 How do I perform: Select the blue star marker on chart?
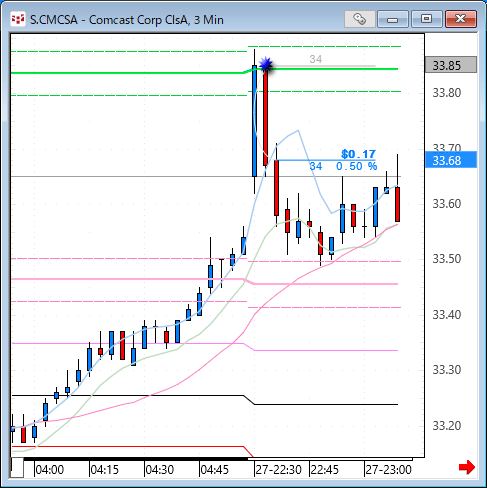tap(266, 64)
